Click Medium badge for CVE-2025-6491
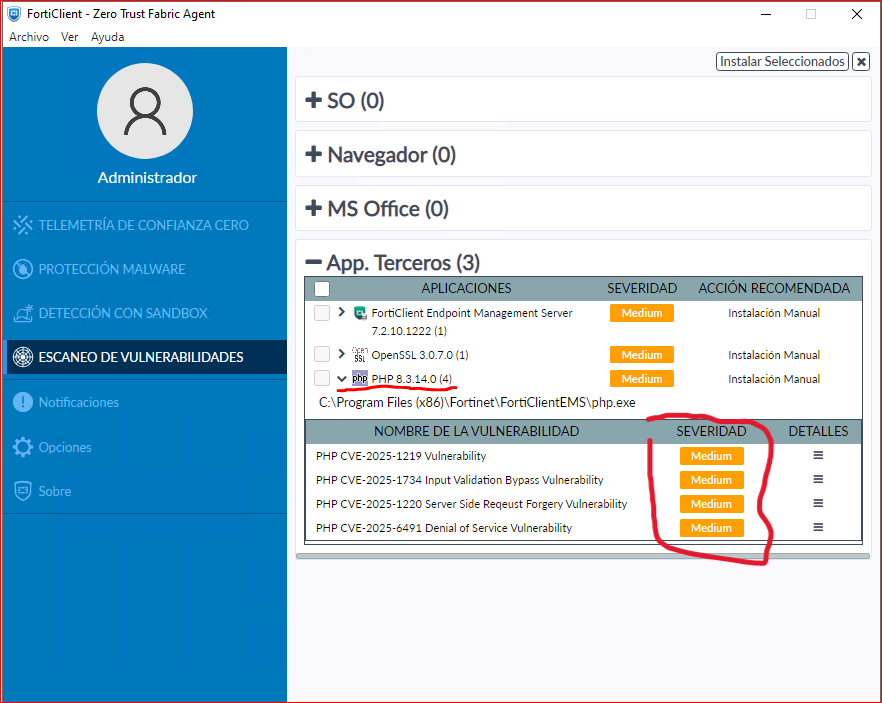882x703 pixels. coord(712,528)
